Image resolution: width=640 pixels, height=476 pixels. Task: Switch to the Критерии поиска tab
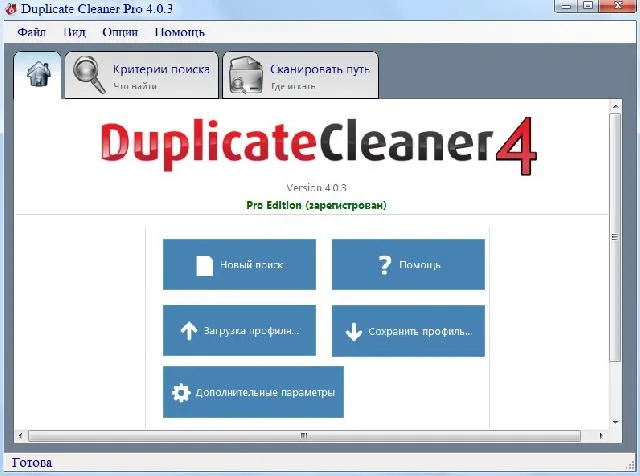(142, 75)
